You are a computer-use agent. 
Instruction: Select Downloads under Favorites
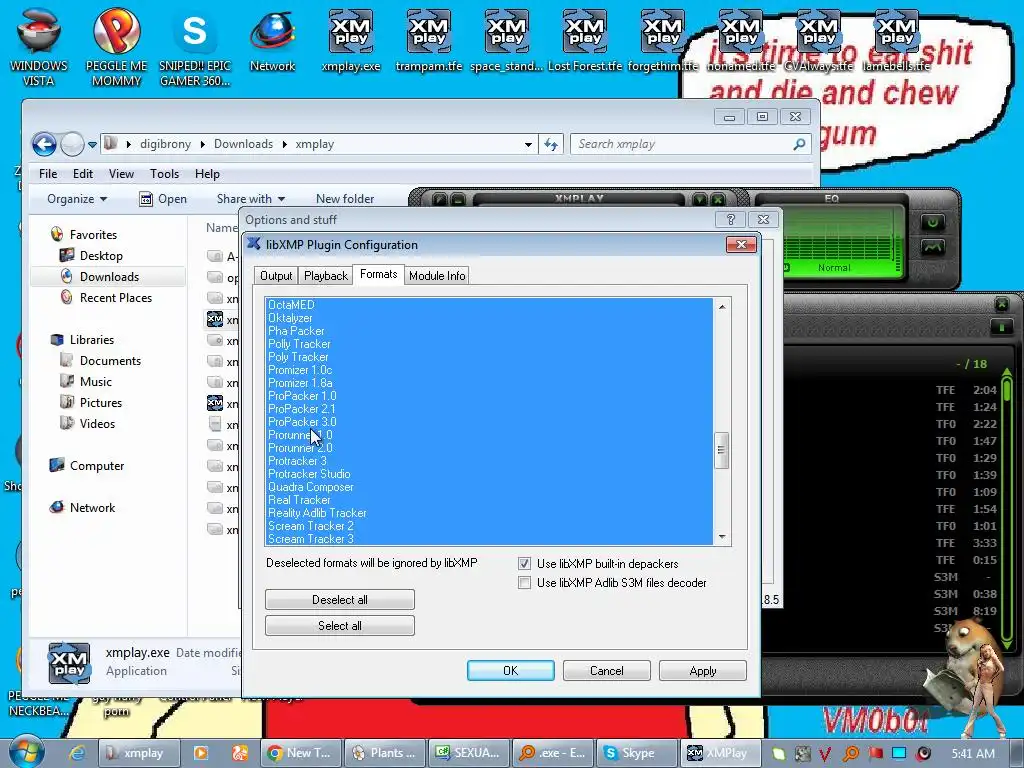pos(109,277)
